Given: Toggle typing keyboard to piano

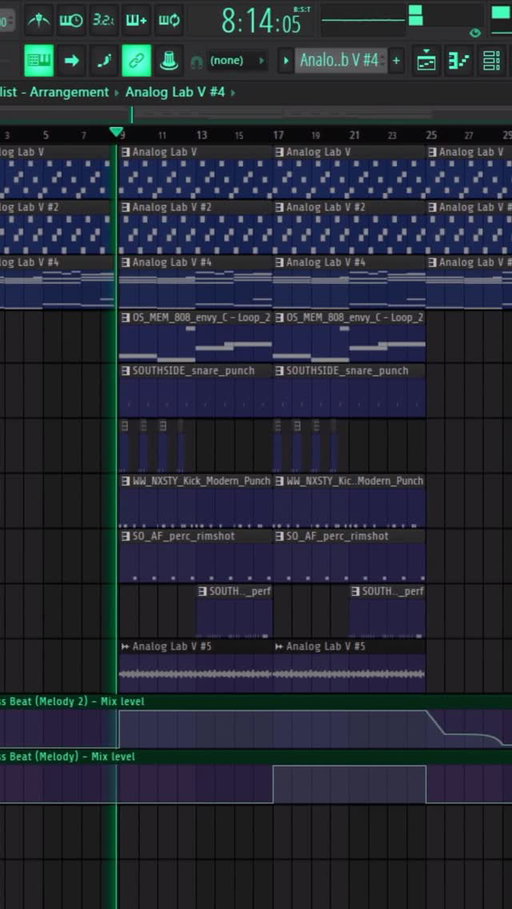Looking at the screenshot, I should [39, 60].
